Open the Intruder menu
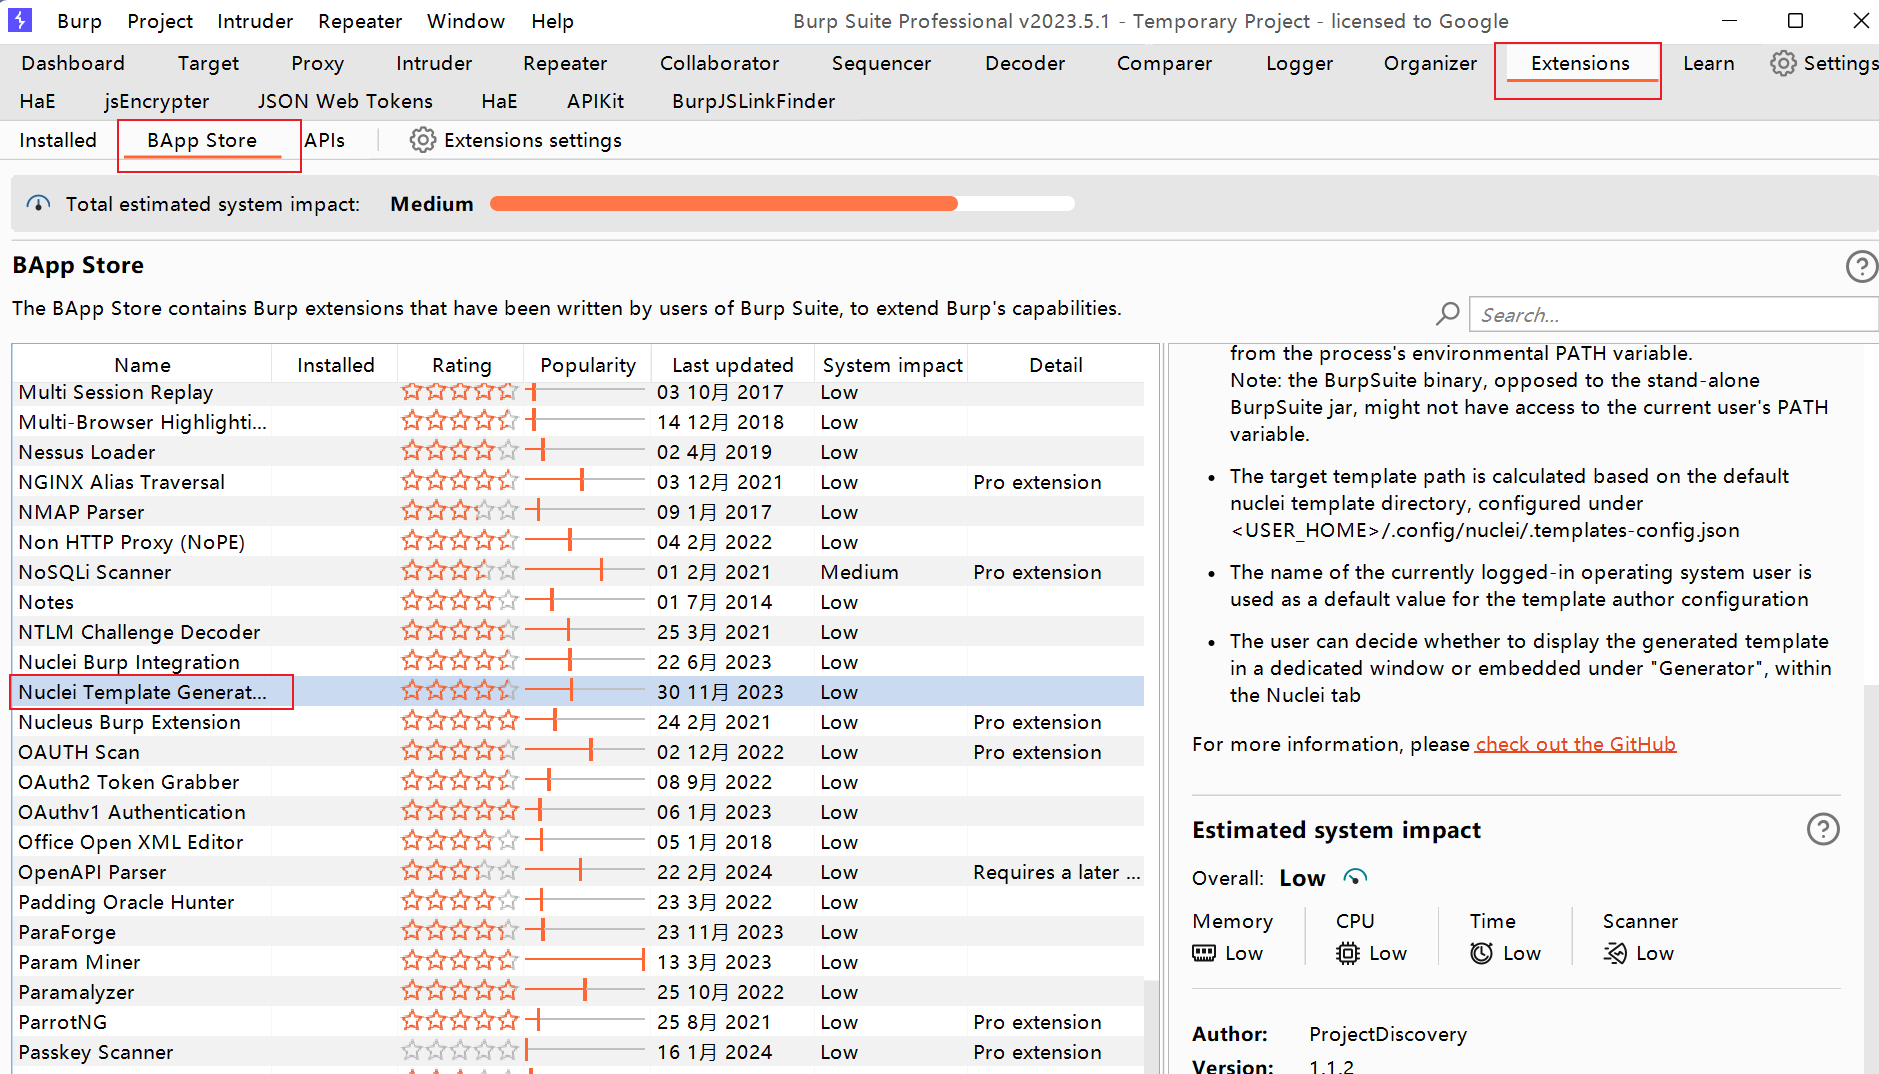Image resolution: width=1879 pixels, height=1074 pixels. [255, 21]
